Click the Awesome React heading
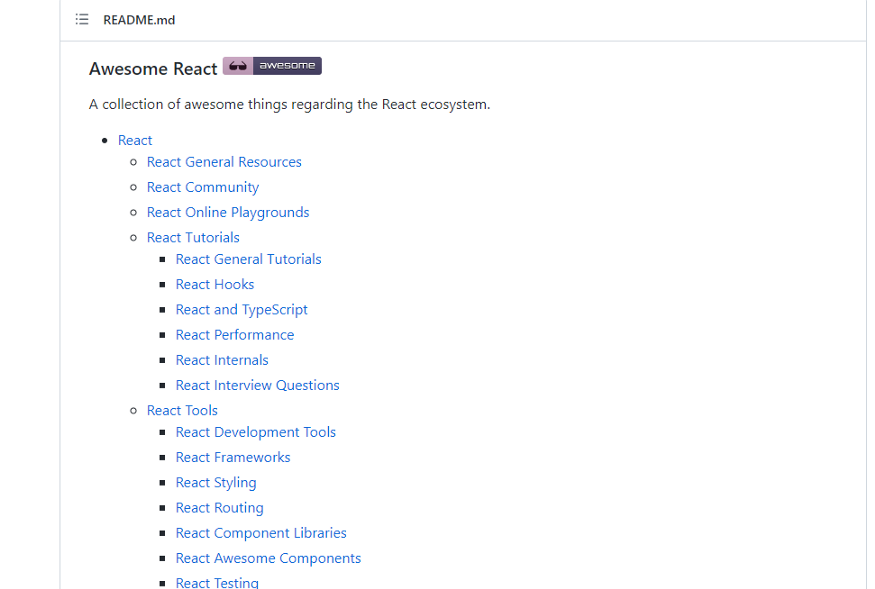The height and width of the screenshot is (589, 875). tap(153, 69)
